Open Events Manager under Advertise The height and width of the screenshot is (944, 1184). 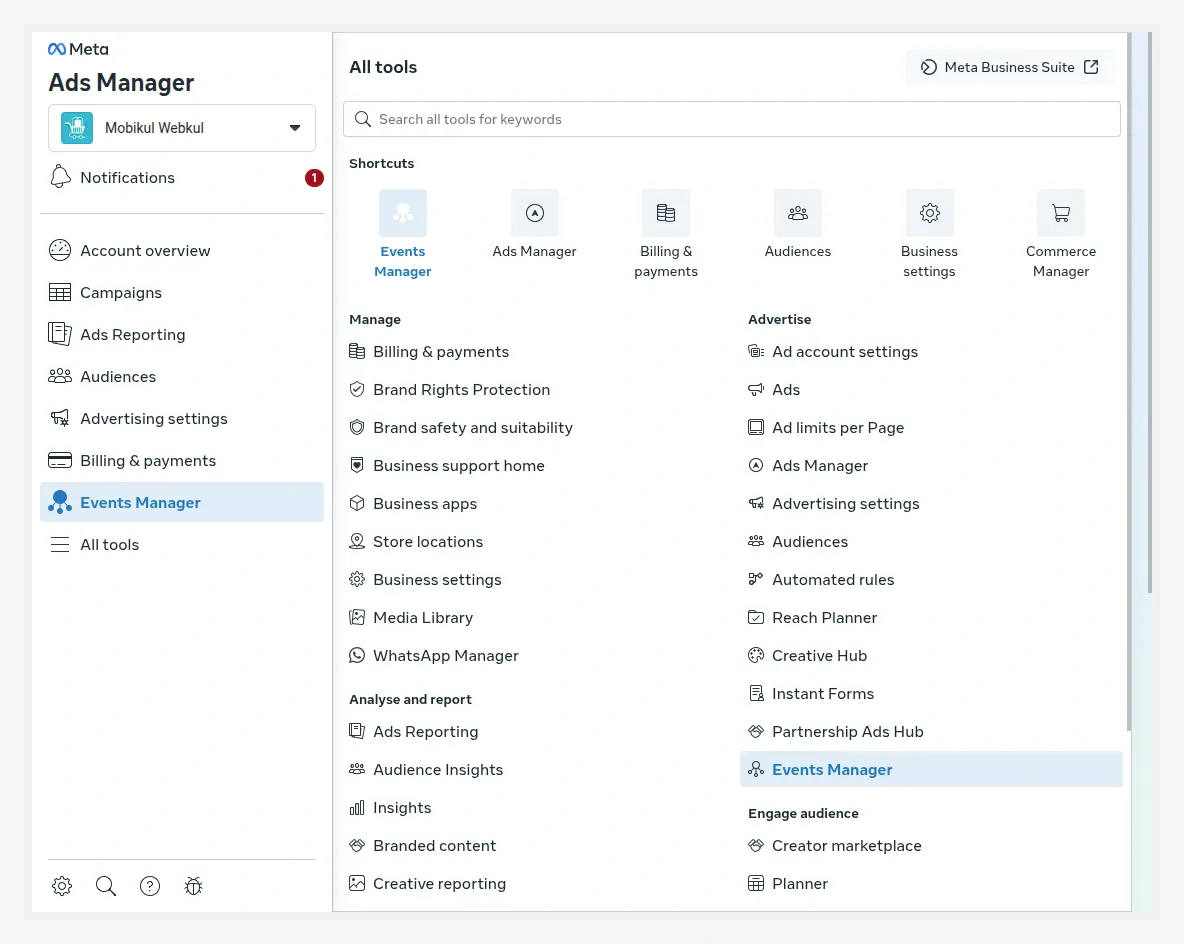[x=931, y=769]
